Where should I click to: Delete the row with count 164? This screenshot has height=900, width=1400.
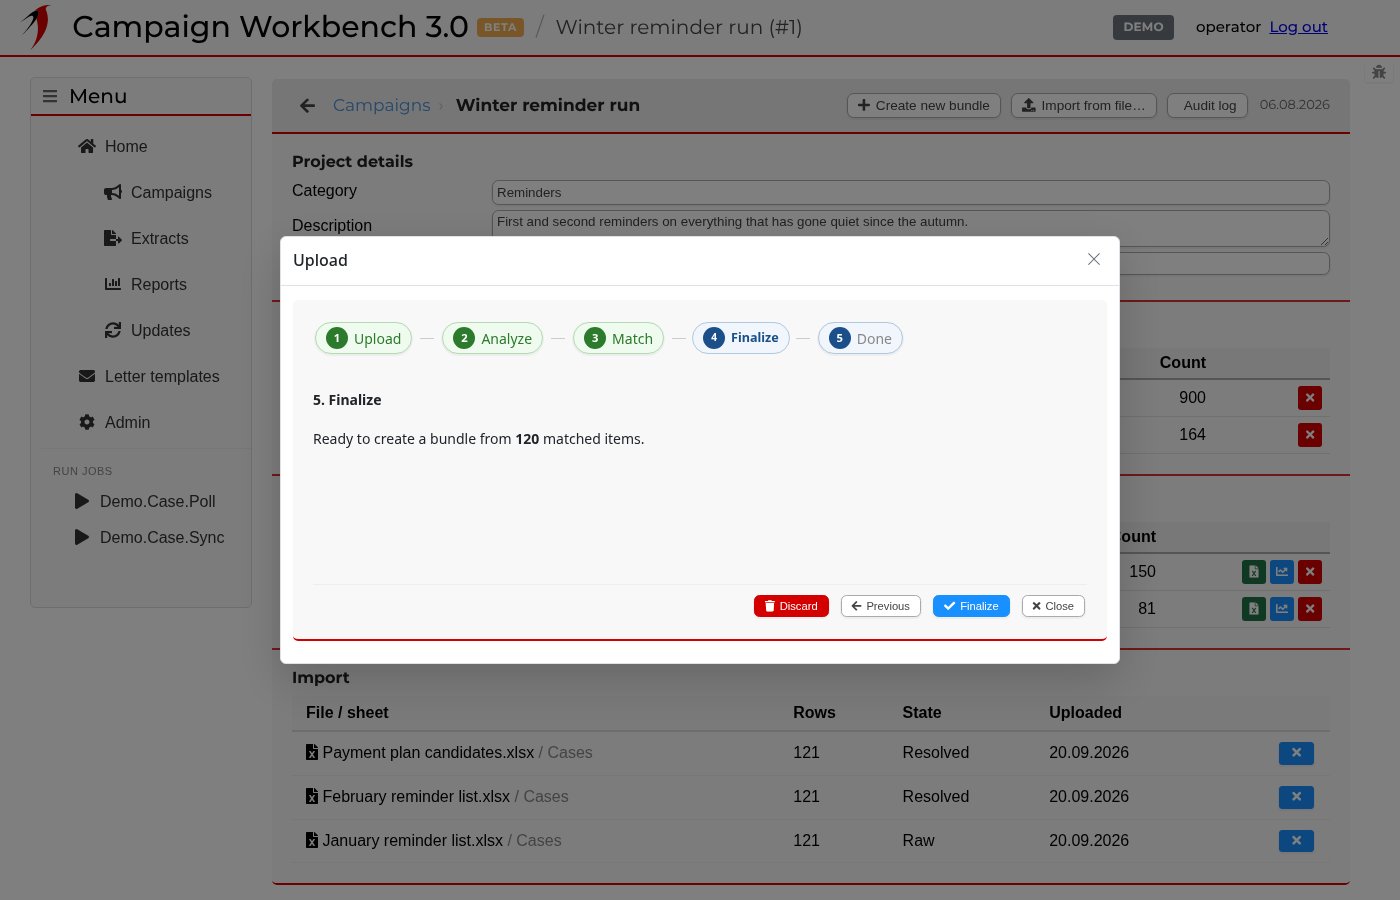click(1310, 435)
